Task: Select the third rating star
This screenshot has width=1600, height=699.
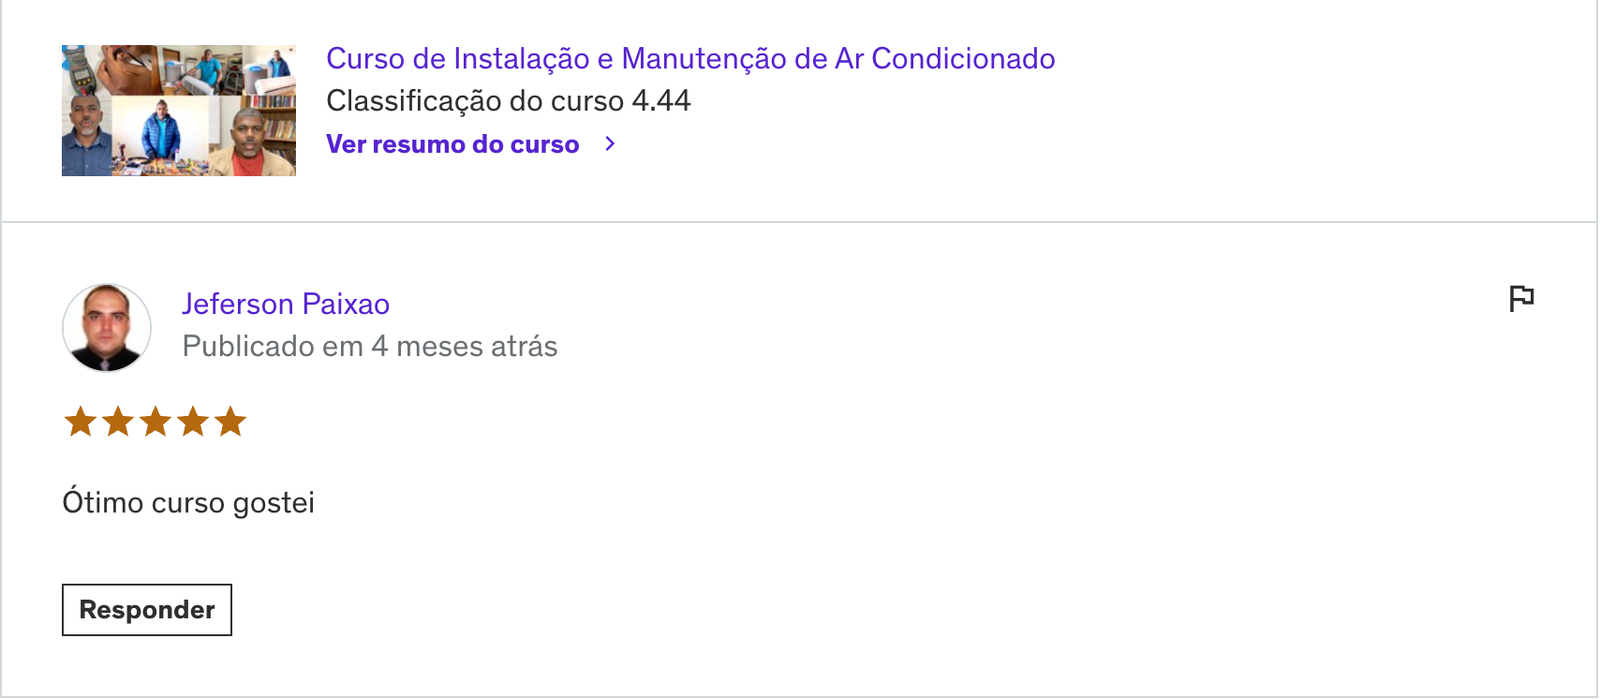Action: pos(155,421)
